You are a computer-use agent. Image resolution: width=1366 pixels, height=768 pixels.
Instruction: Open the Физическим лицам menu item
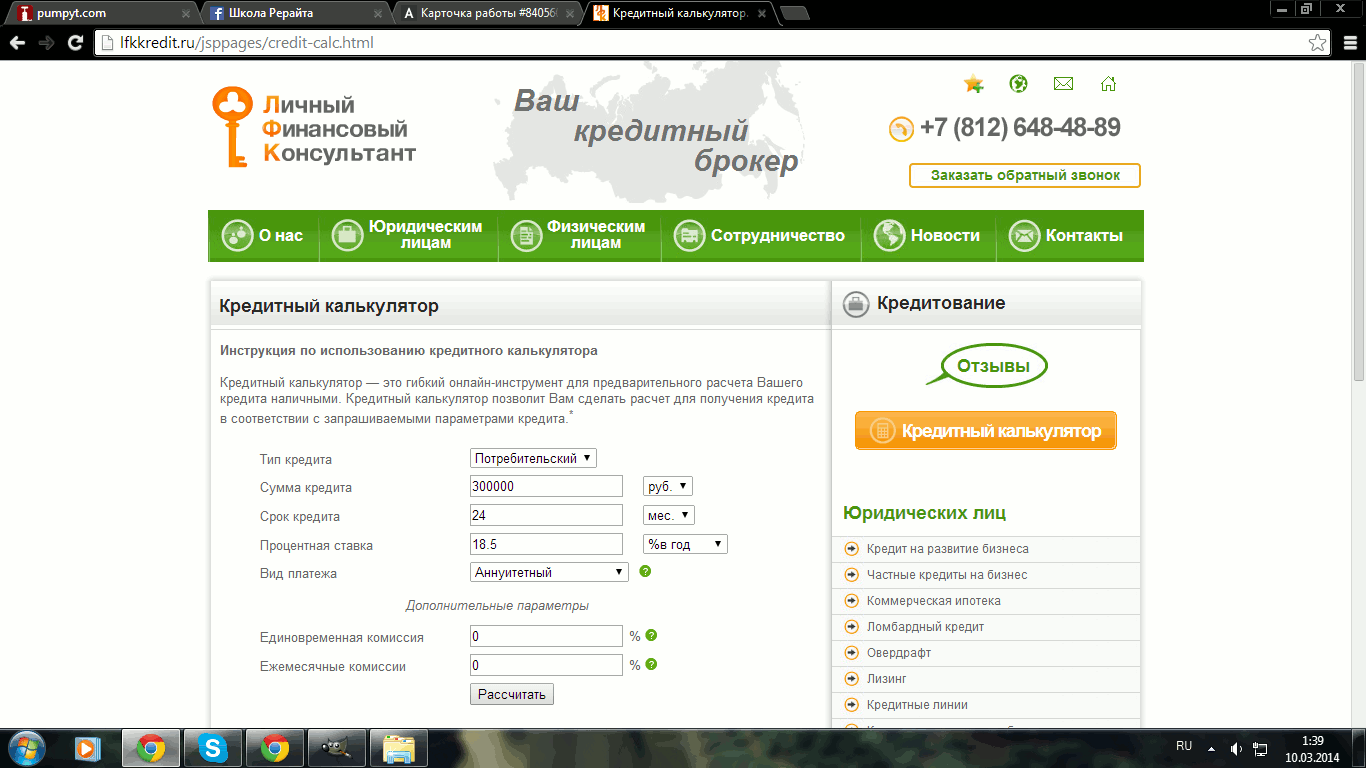pos(579,235)
